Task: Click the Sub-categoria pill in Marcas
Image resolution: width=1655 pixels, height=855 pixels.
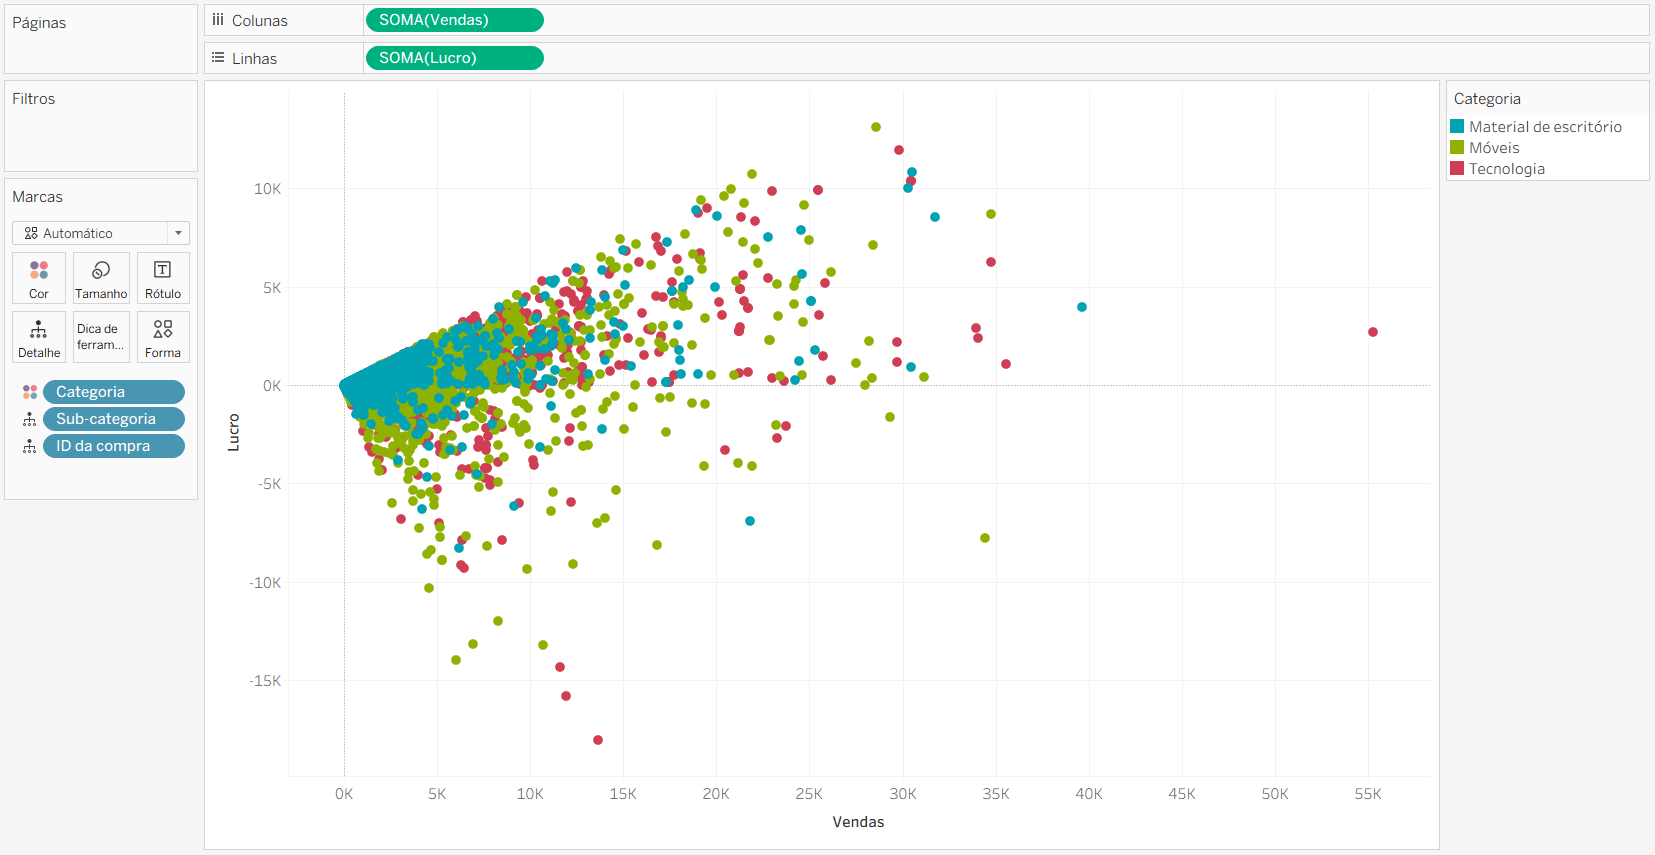Action: pyautogui.click(x=114, y=419)
